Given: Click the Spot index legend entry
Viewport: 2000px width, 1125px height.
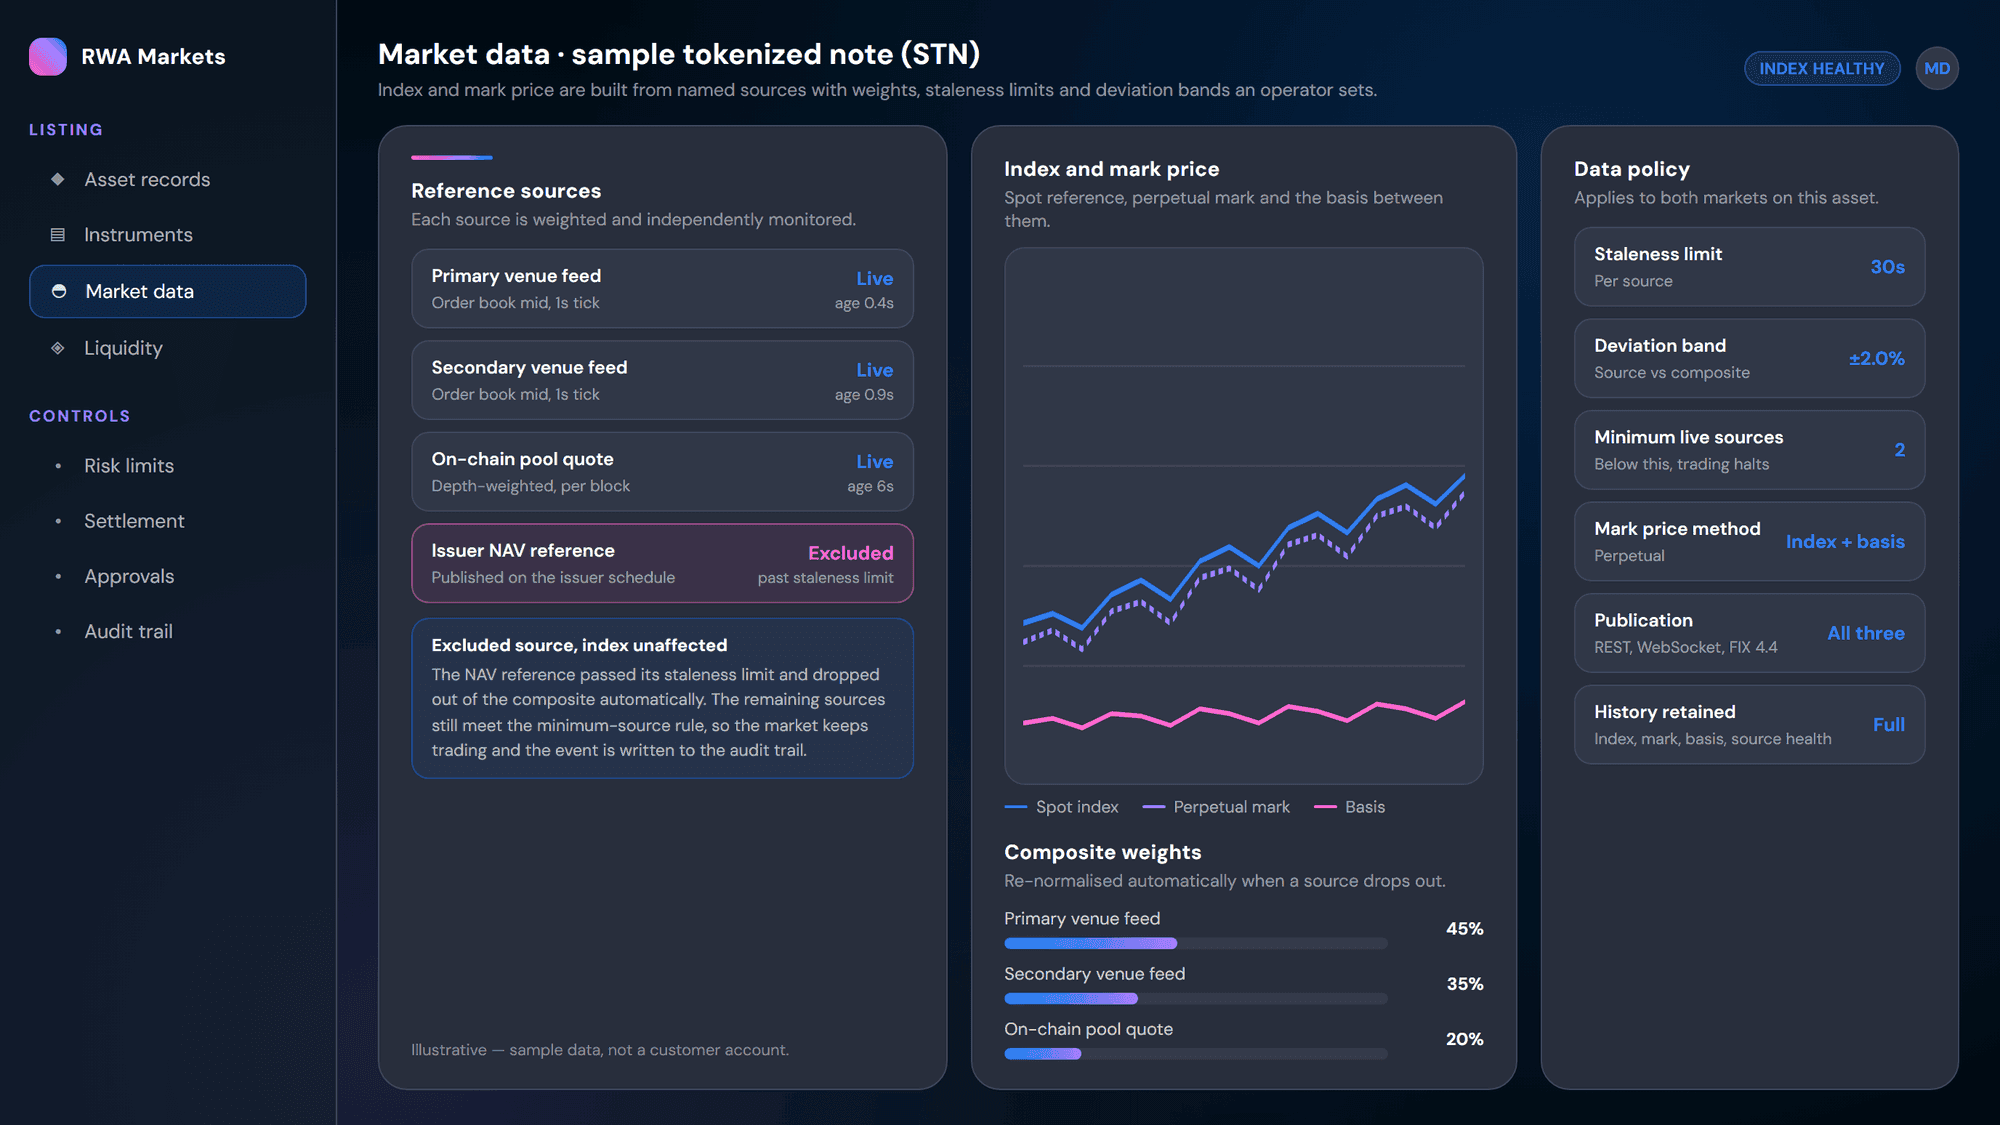Looking at the screenshot, I should point(1061,807).
